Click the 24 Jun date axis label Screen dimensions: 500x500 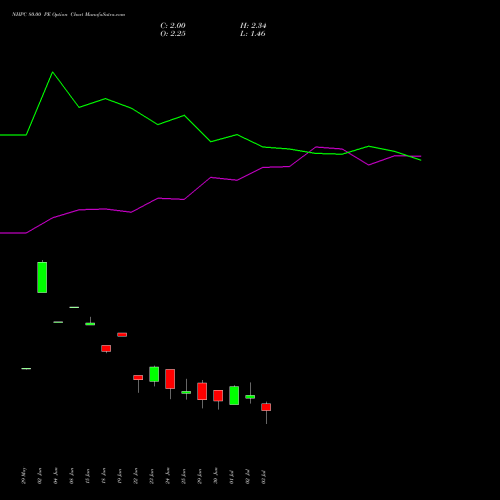(168, 476)
